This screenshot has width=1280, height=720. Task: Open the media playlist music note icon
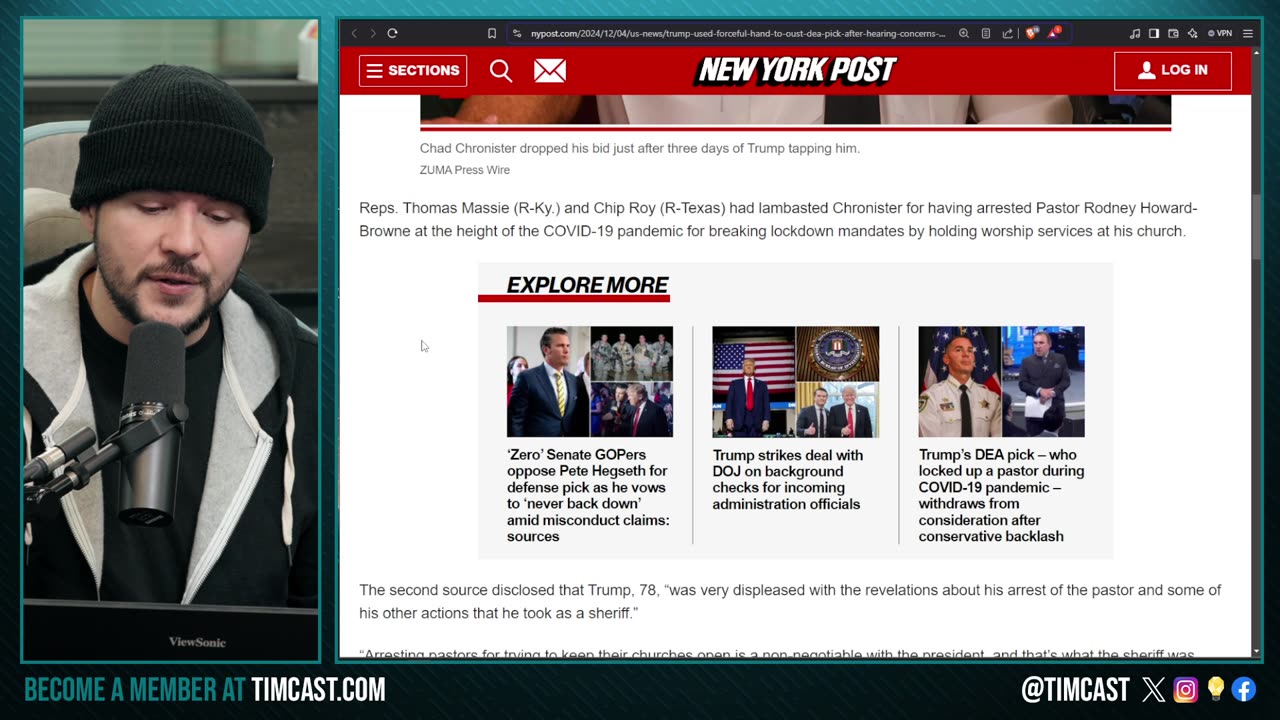click(1134, 33)
